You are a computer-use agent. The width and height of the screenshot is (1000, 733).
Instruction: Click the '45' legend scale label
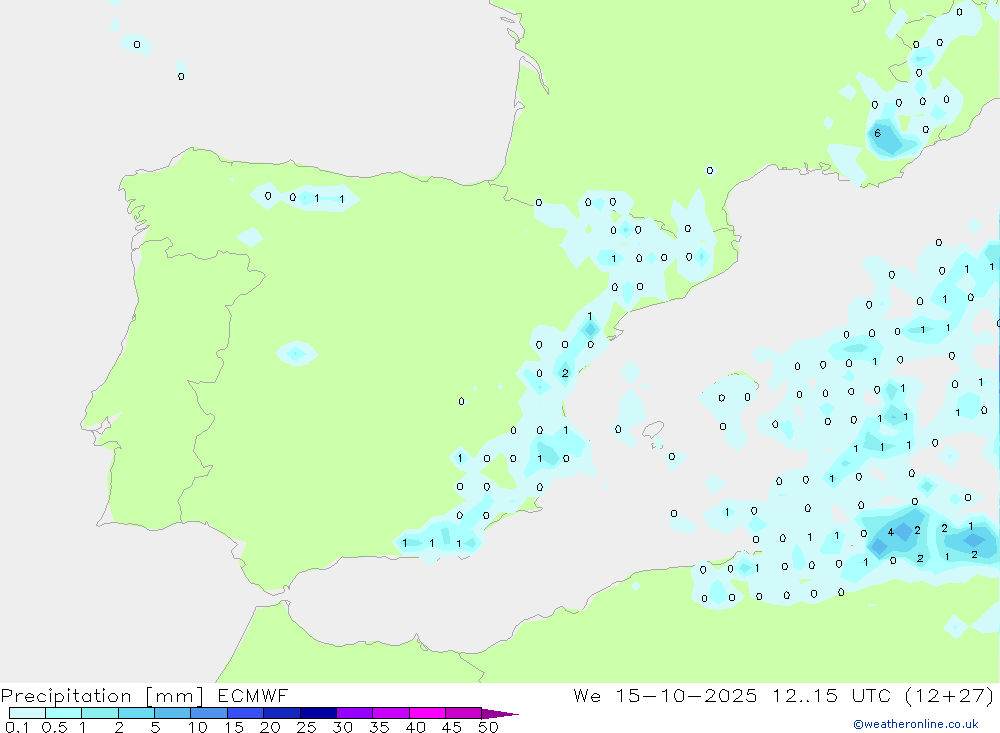pos(452,727)
